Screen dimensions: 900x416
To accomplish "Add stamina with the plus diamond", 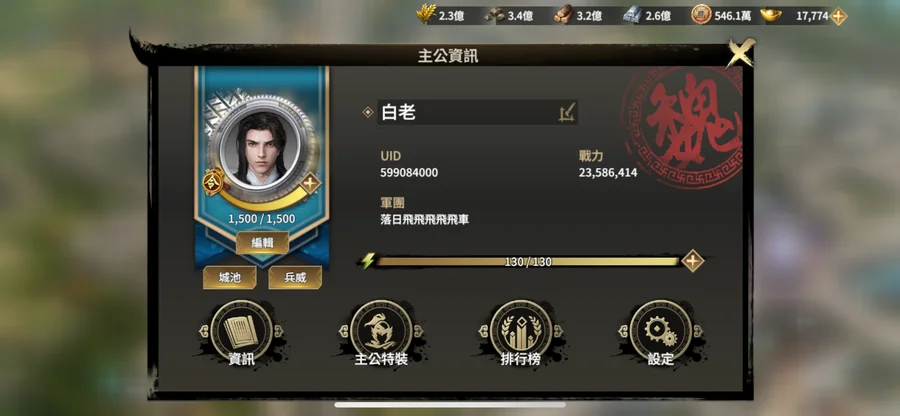I will (693, 261).
